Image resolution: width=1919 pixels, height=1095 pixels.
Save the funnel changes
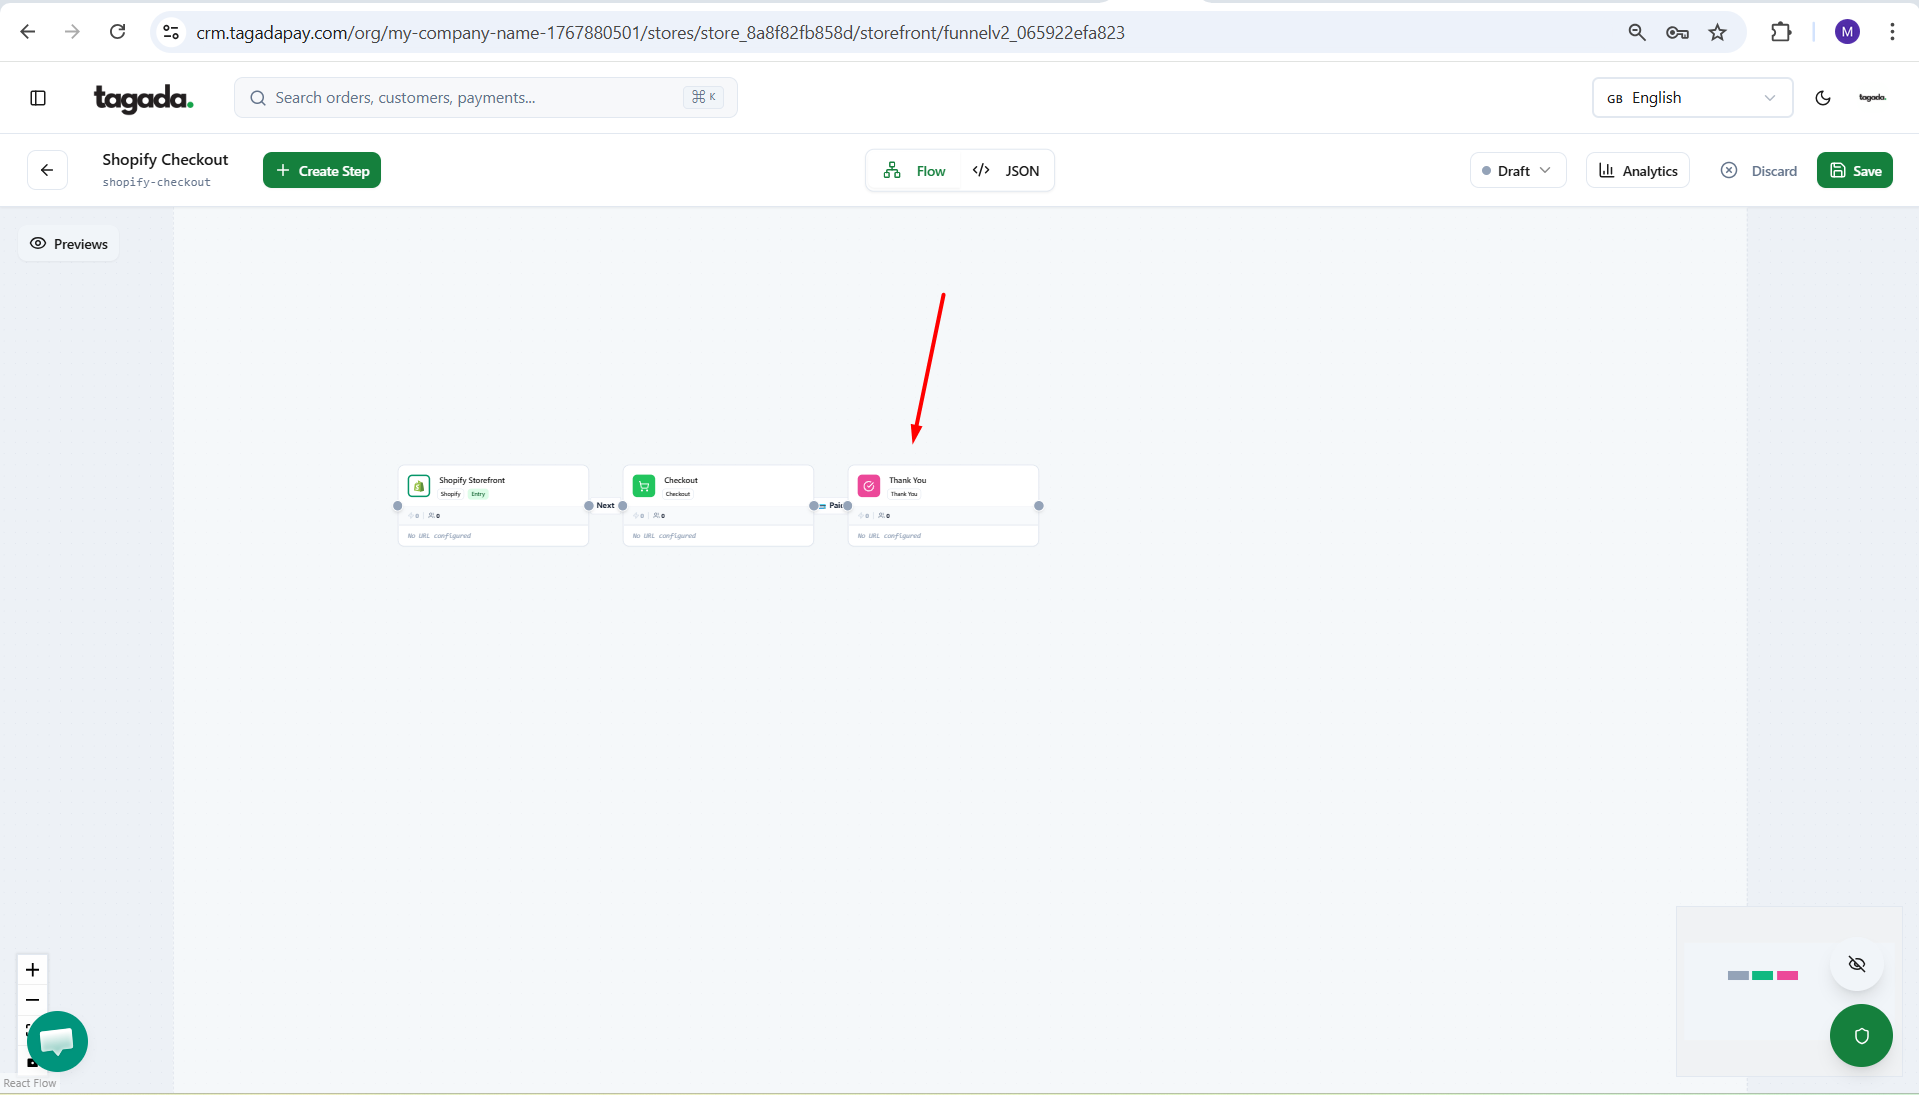(x=1855, y=171)
